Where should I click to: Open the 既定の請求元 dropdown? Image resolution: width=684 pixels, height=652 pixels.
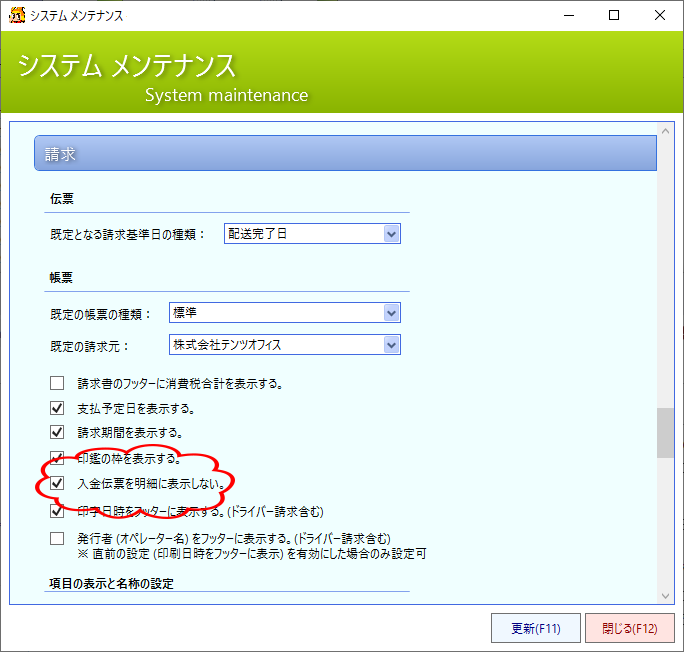(391, 345)
